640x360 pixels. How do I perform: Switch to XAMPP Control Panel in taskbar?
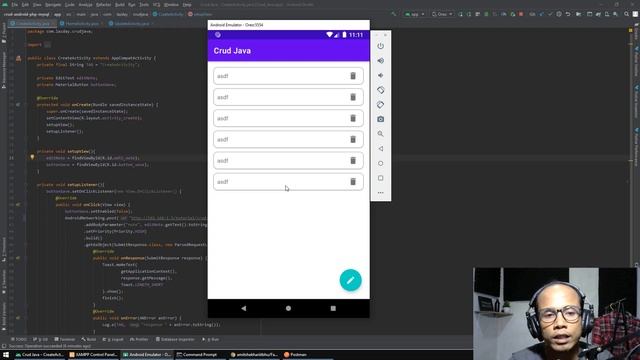pyautogui.click(x=93, y=355)
